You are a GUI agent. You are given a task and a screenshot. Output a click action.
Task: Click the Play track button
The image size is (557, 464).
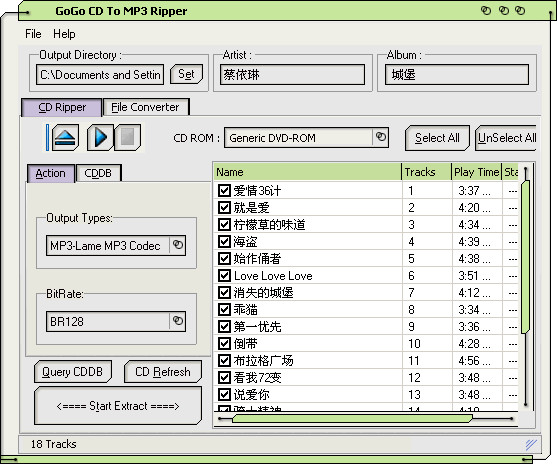(x=100, y=137)
